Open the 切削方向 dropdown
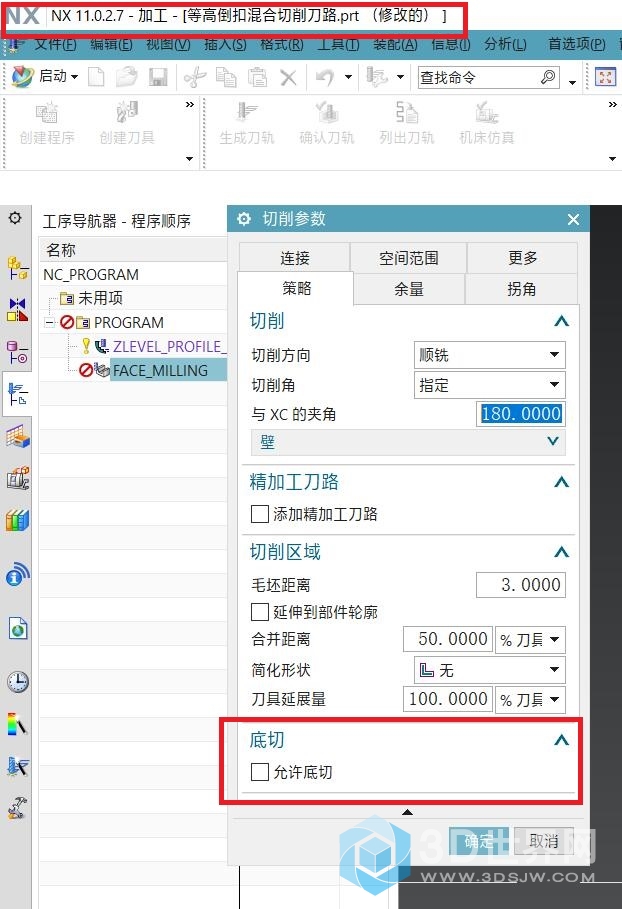This screenshot has width=622, height=909. (x=490, y=355)
